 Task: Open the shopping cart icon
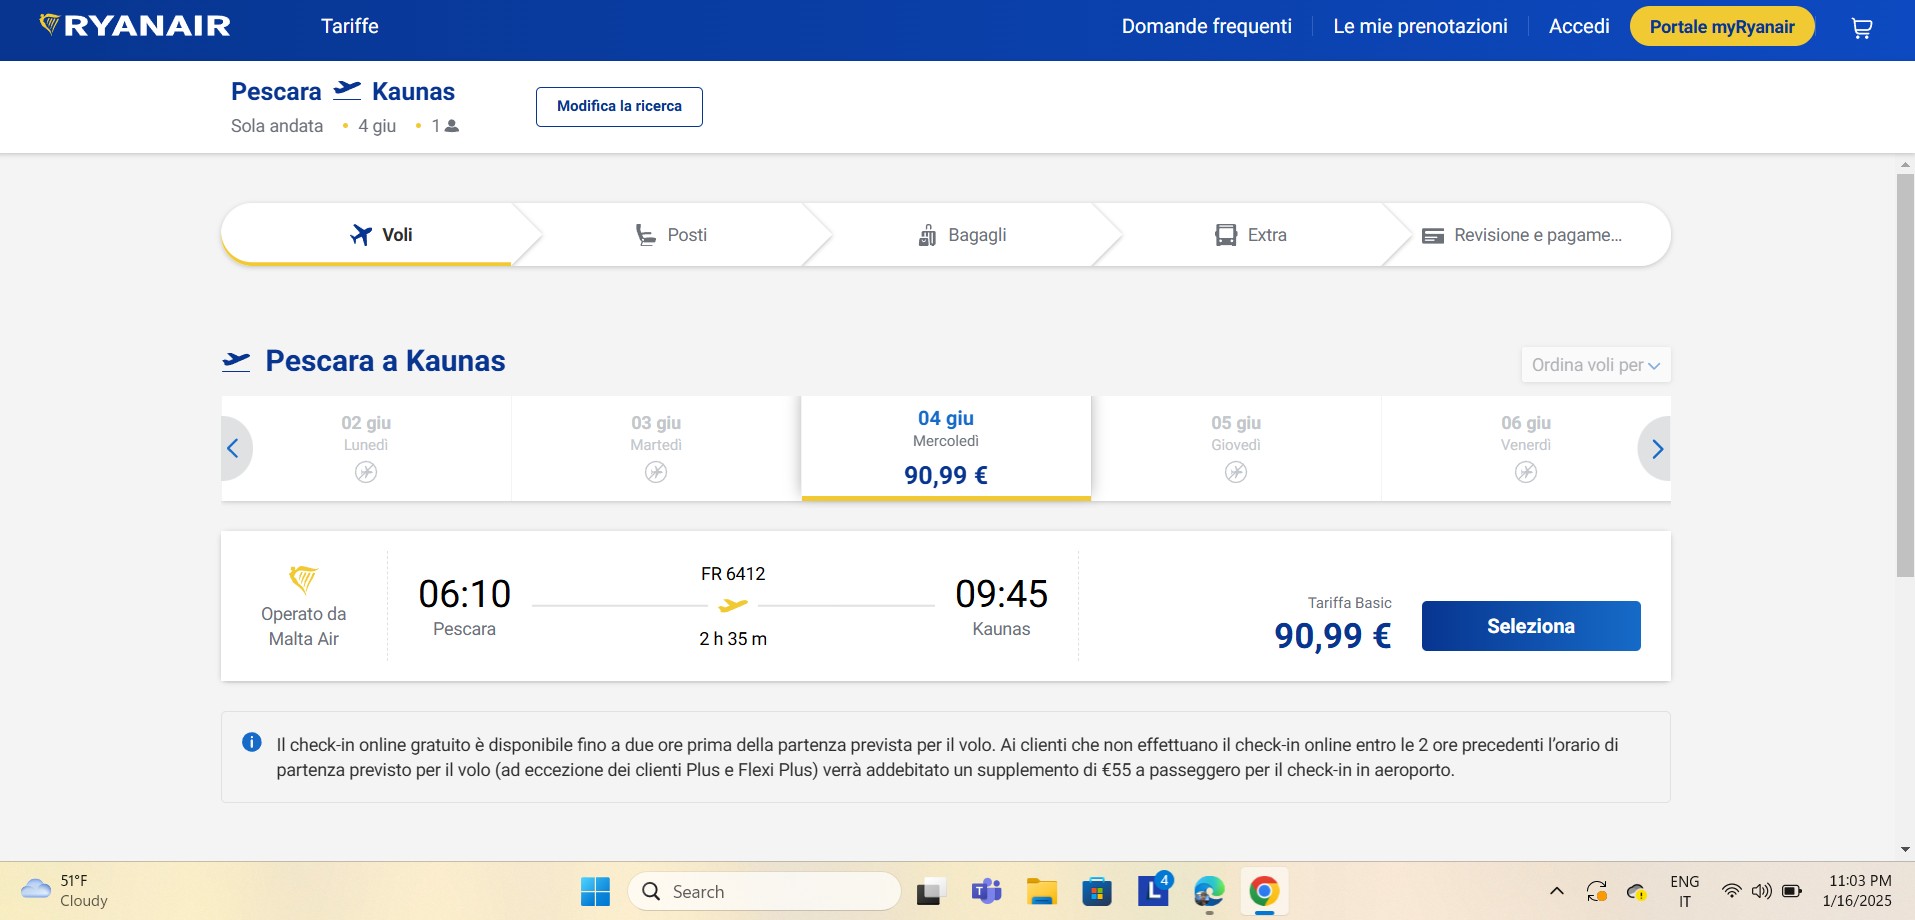pos(1861,28)
